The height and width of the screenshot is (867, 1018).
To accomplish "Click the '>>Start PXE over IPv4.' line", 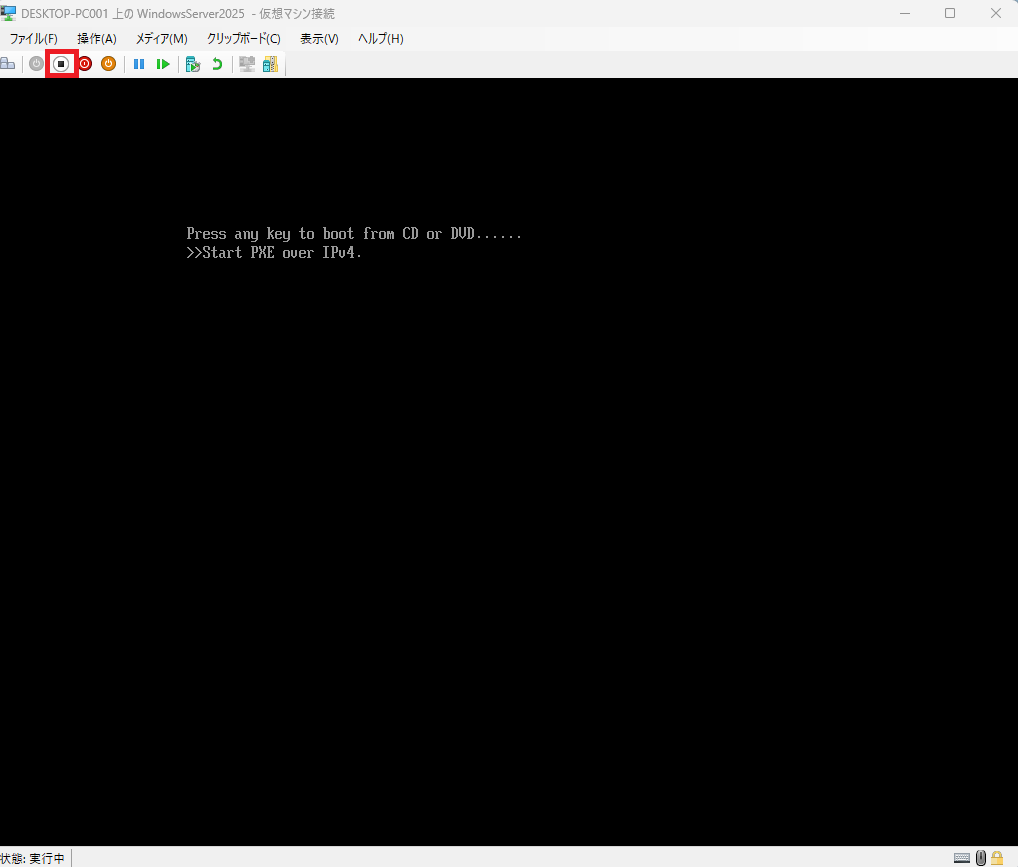I will coord(273,253).
